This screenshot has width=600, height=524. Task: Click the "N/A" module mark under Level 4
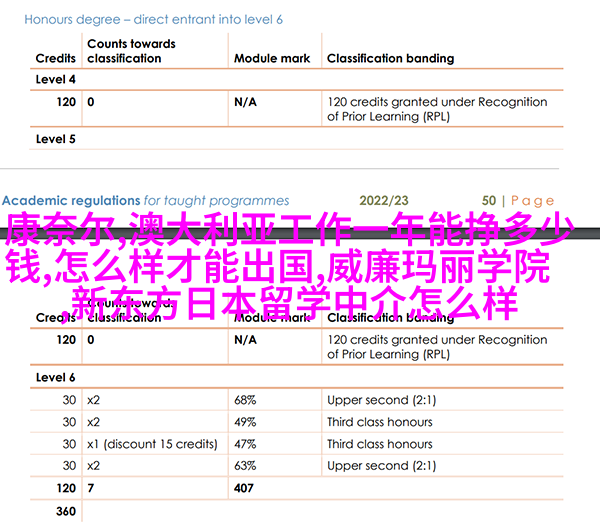click(245, 102)
